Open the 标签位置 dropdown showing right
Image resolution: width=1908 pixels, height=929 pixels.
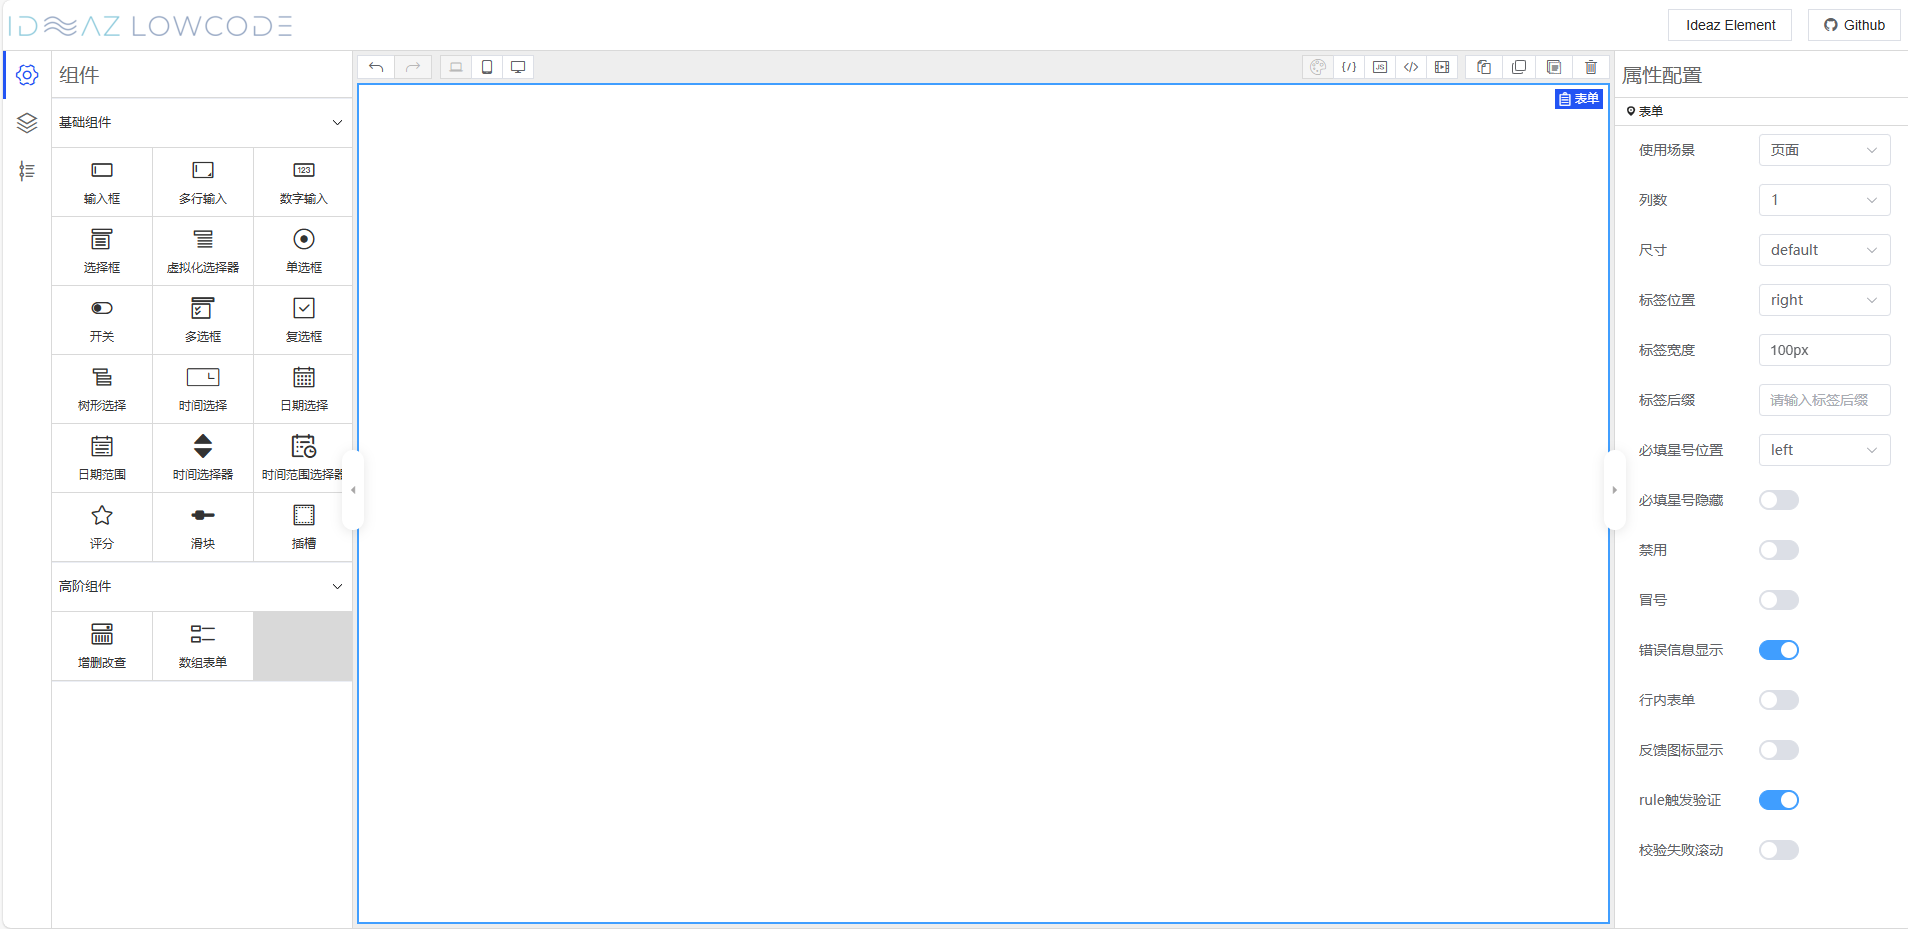pos(1823,300)
